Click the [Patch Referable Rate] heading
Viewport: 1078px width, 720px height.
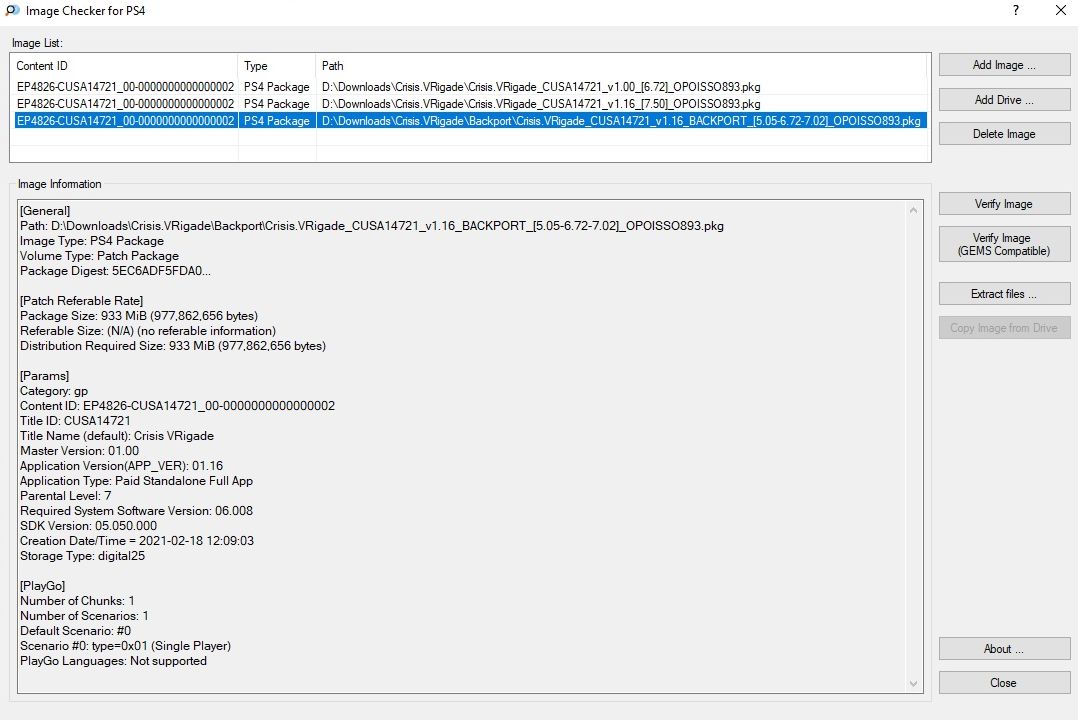tap(82, 301)
